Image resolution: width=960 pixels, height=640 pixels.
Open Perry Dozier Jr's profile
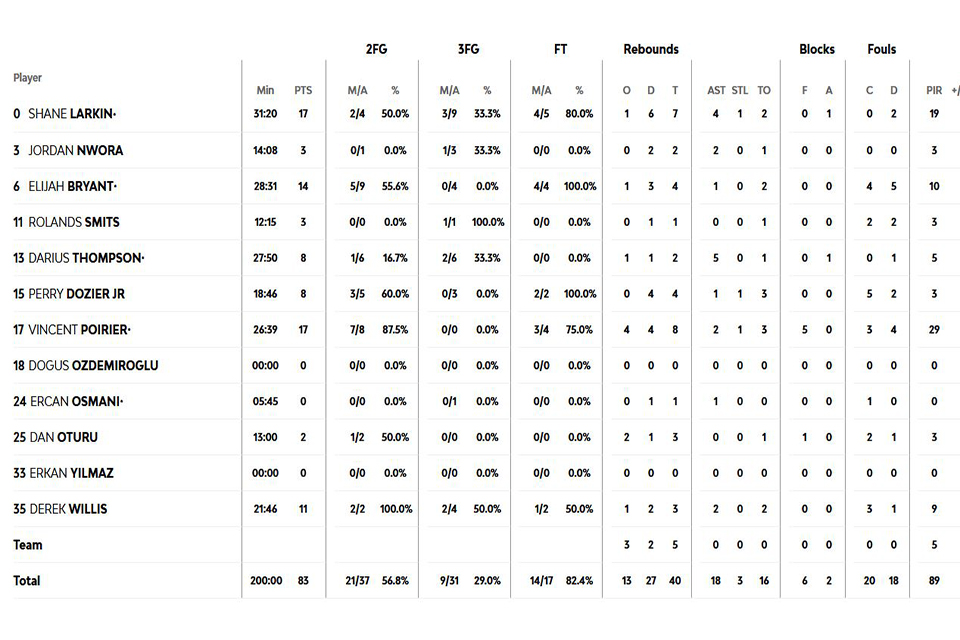click(x=77, y=293)
